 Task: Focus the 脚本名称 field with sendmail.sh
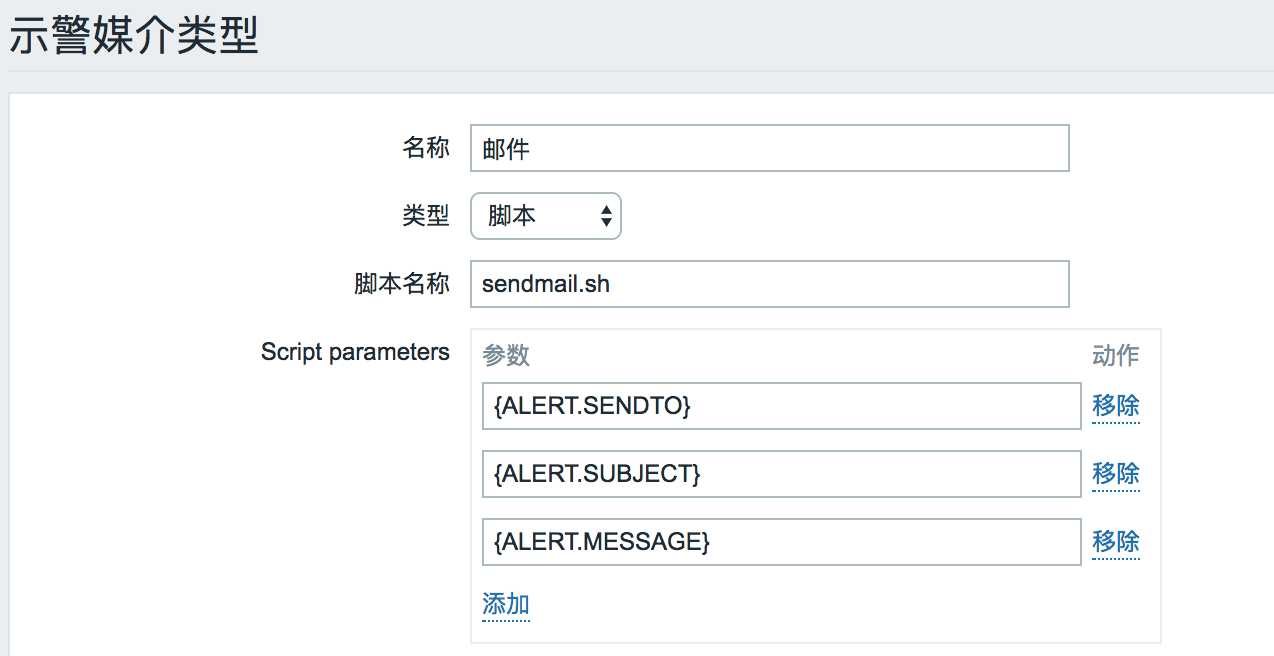(x=769, y=284)
